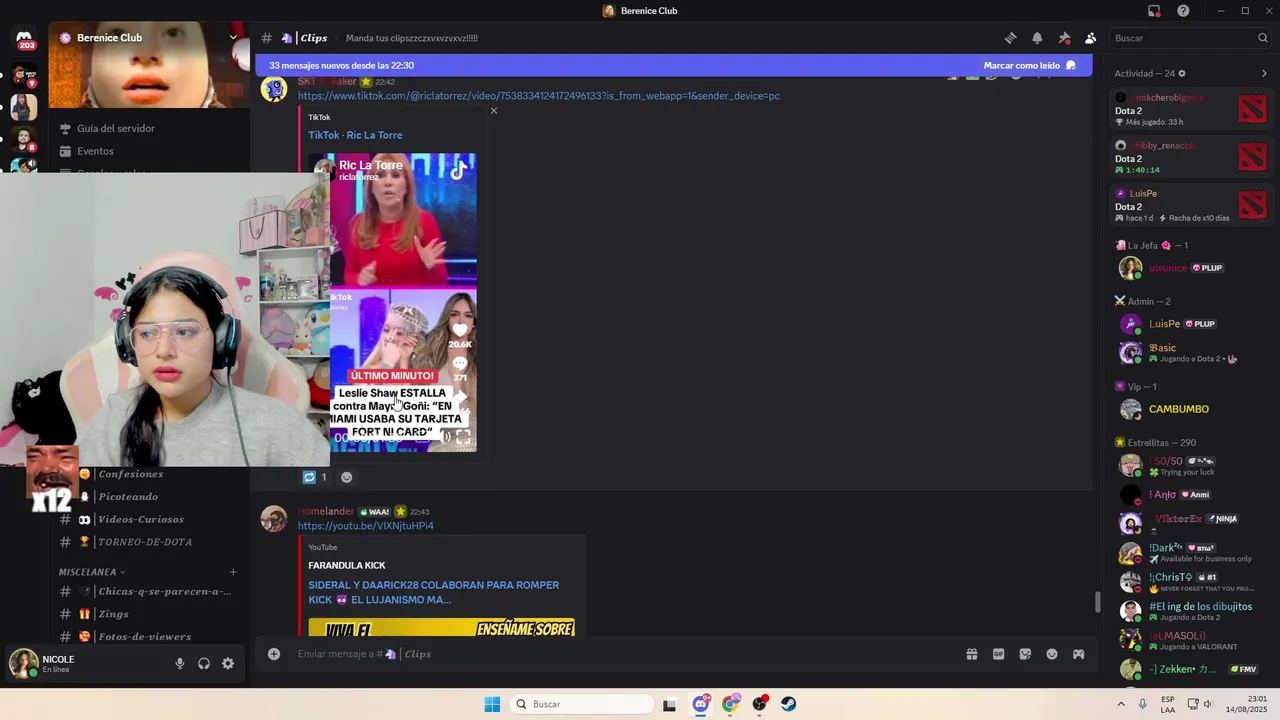Toggle fullscreen on TikTok video
The width and height of the screenshot is (1280, 720).
pyautogui.click(x=463, y=437)
